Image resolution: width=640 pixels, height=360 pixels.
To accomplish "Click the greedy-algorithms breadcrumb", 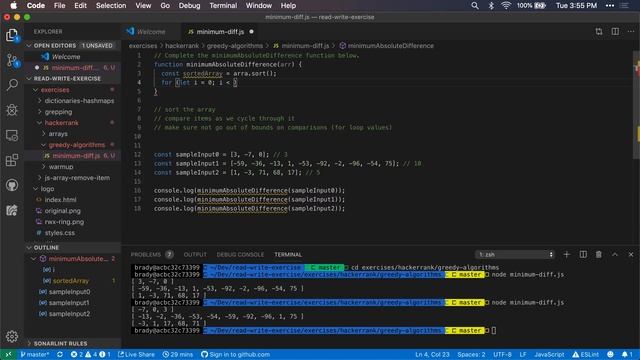I will (x=235, y=46).
